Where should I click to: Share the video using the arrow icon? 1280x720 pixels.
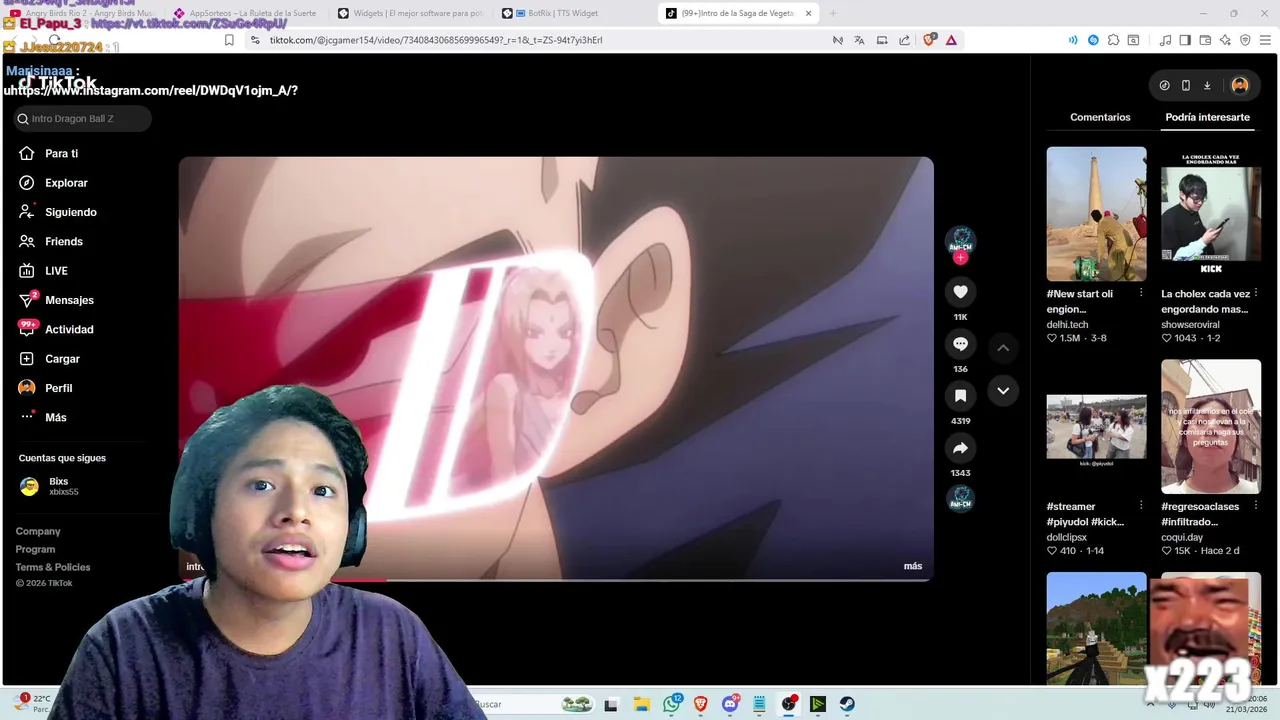pyautogui.click(x=960, y=448)
